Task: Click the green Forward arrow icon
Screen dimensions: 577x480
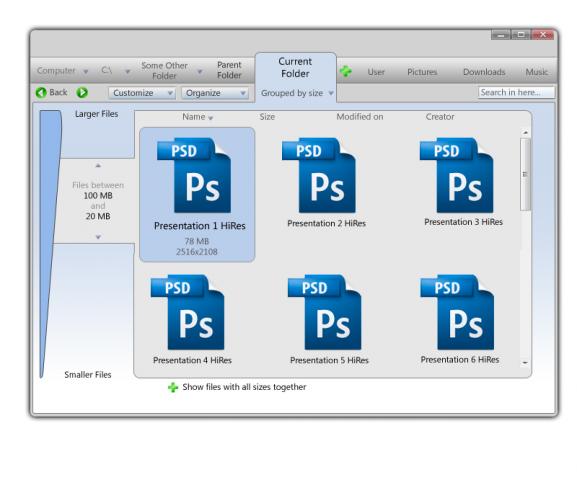Action: point(82,92)
